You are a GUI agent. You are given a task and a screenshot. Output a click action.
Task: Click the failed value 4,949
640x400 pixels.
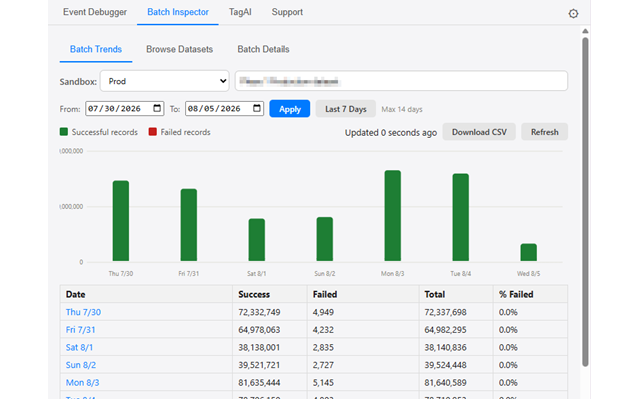pos(323,312)
